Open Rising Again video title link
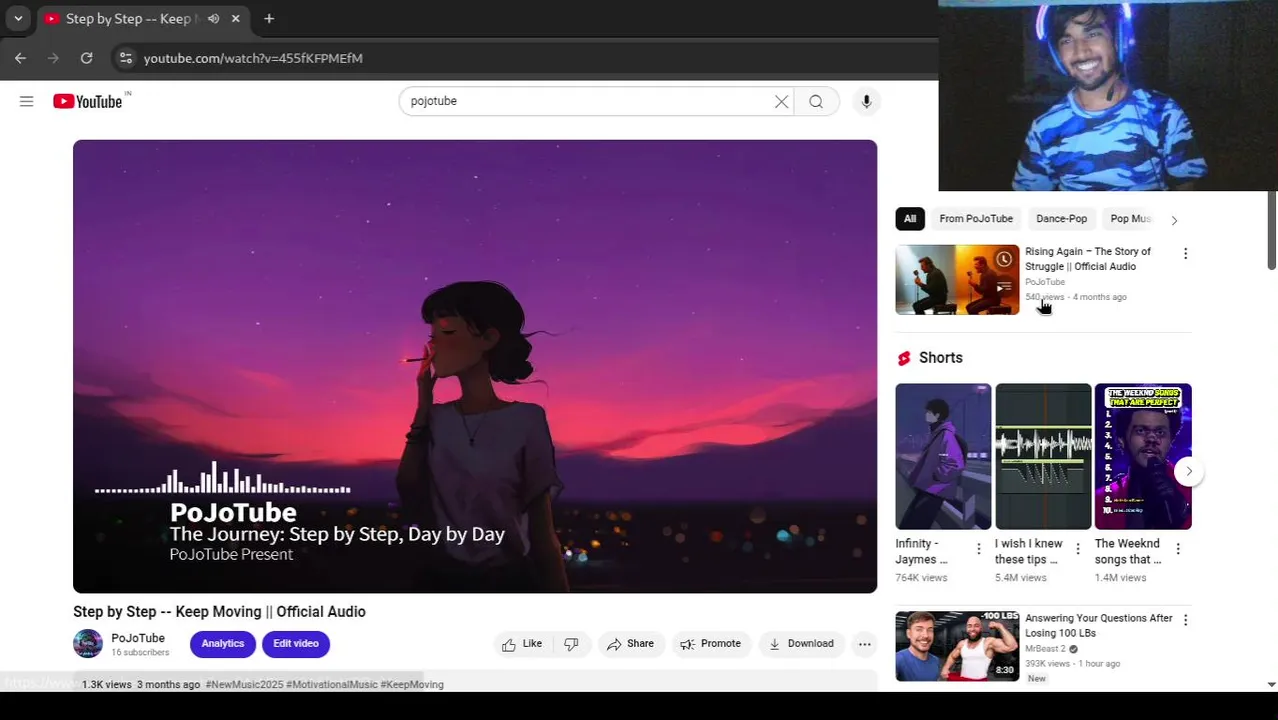This screenshot has height=720, width=1278. tap(1088, 259)
